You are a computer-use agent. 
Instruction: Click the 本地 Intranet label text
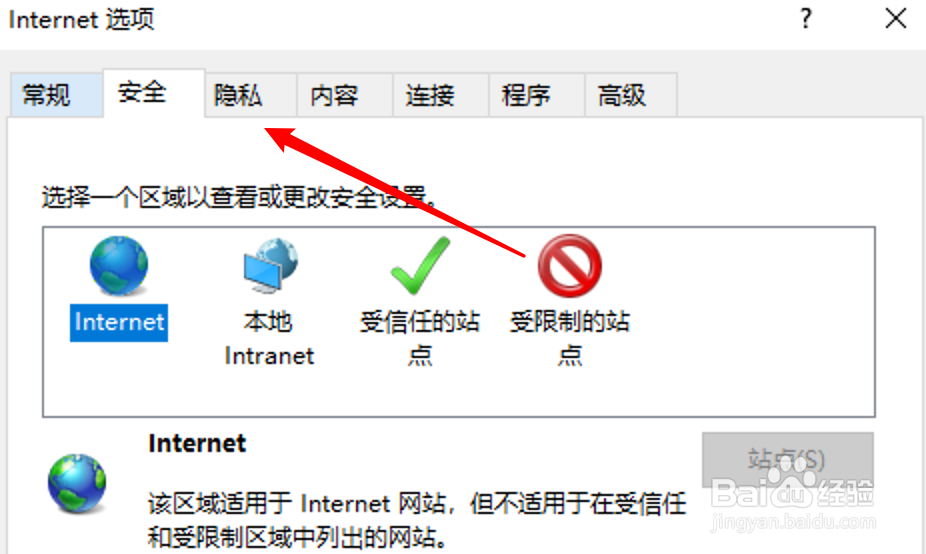269,338
